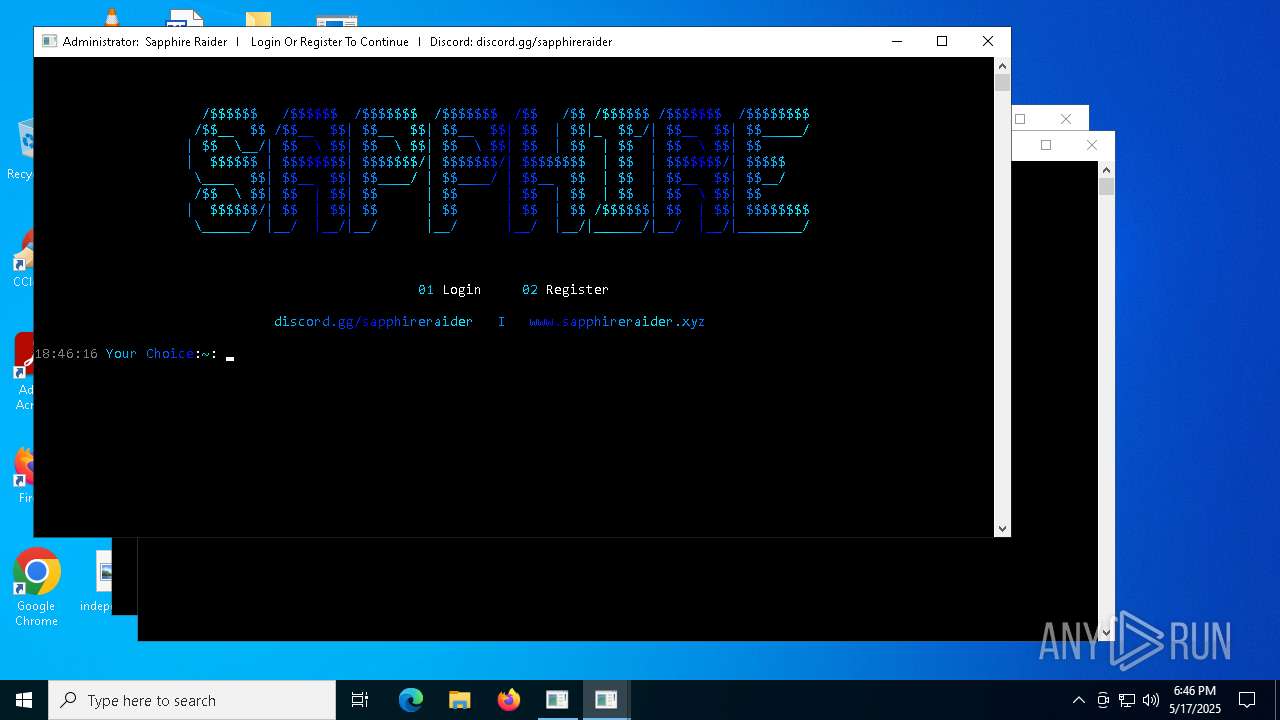Click the Sapphire Raider console scrollbar thumb

1003,83
